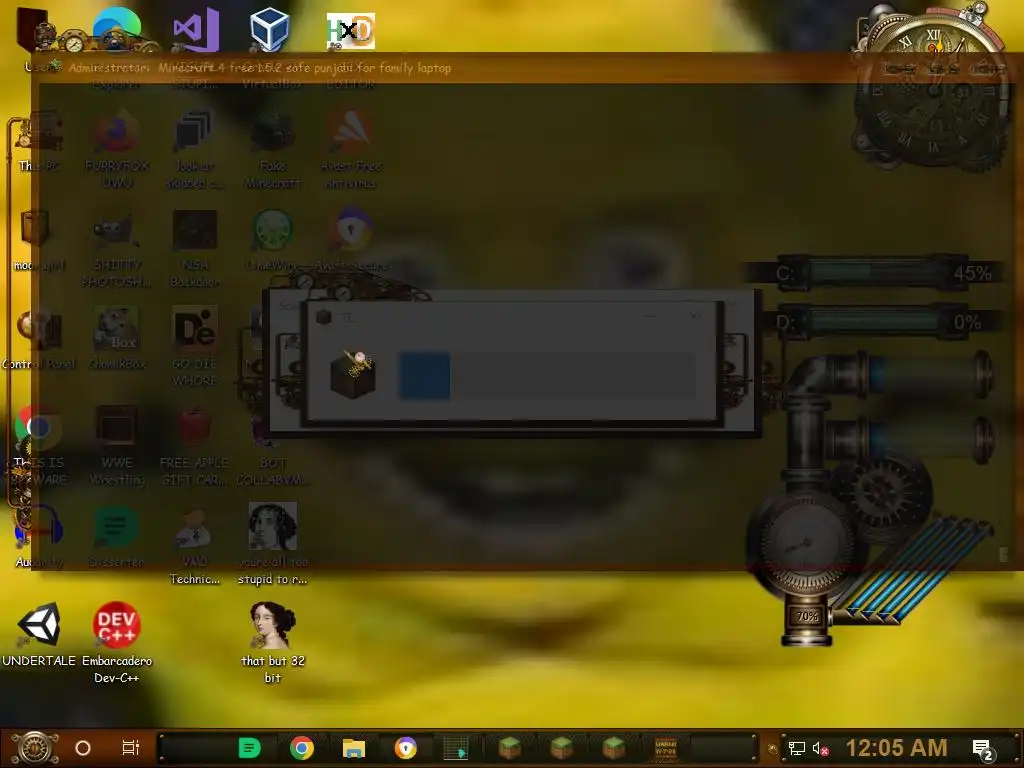
Task: Open File Explorer from the taskbar
Action: click(x=353, y=748)
